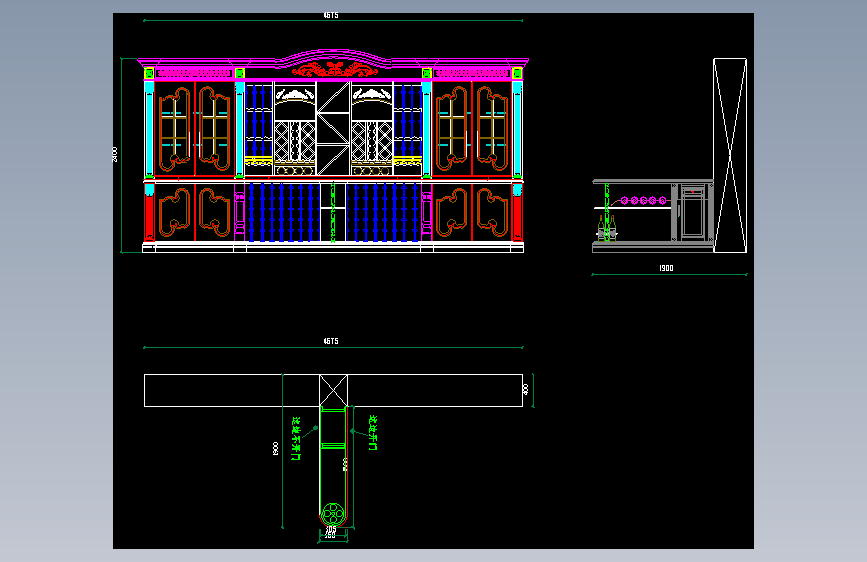This screenshot has height=562, width=867.
Task: Click the green 这边开门 annotation
Action: [373, 433]
